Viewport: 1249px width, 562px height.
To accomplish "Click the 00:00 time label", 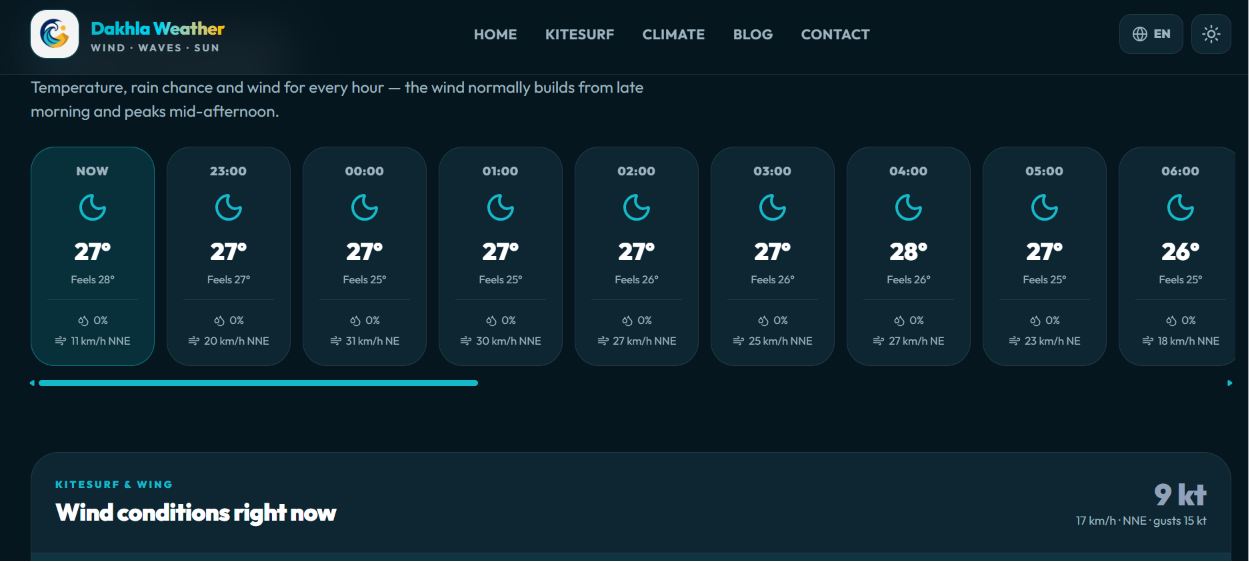I will click(365, 171).
